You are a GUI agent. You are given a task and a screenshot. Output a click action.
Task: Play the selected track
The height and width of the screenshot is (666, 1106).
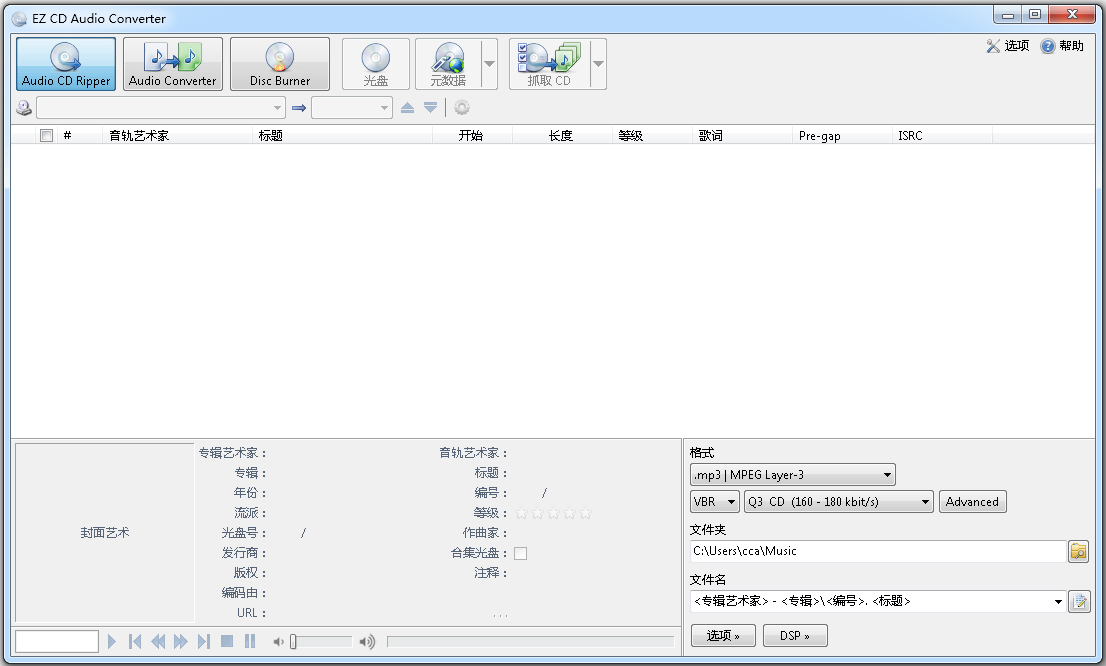111,641
